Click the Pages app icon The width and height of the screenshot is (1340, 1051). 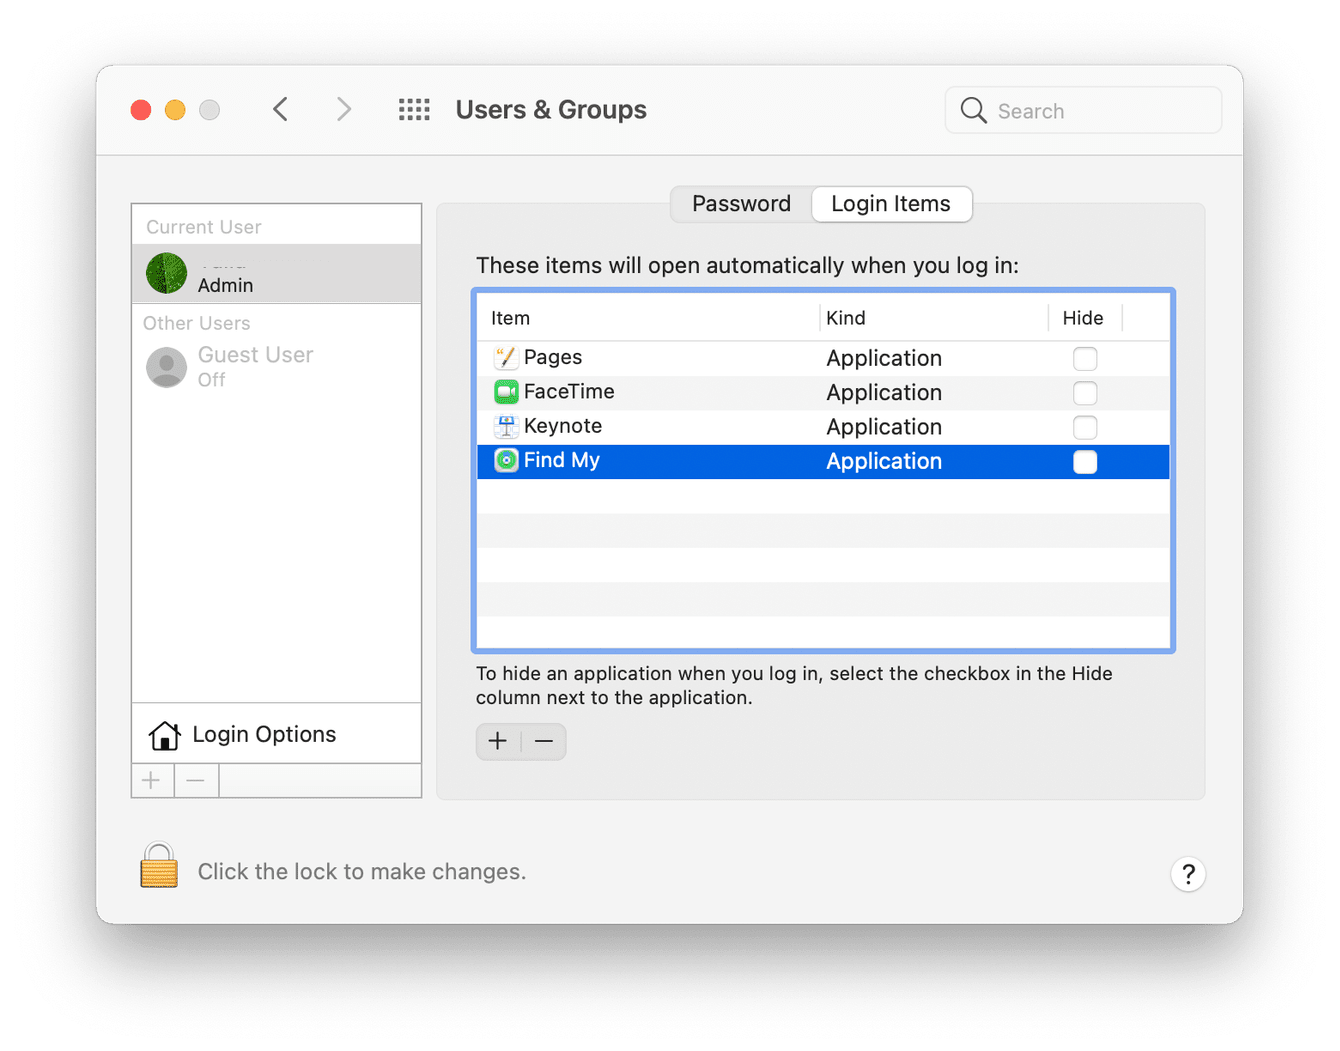pyautogui.click(x=506, y=357)
